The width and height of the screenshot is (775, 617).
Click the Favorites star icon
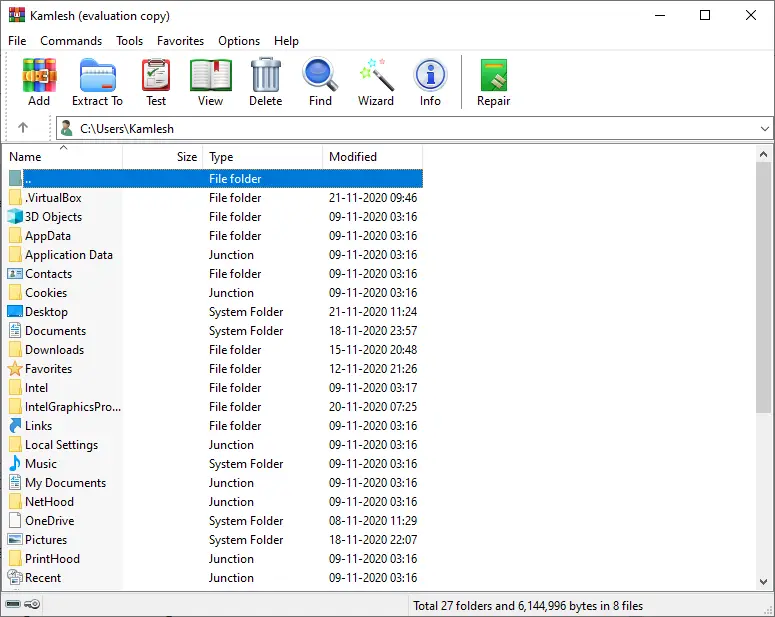[15, 368]
